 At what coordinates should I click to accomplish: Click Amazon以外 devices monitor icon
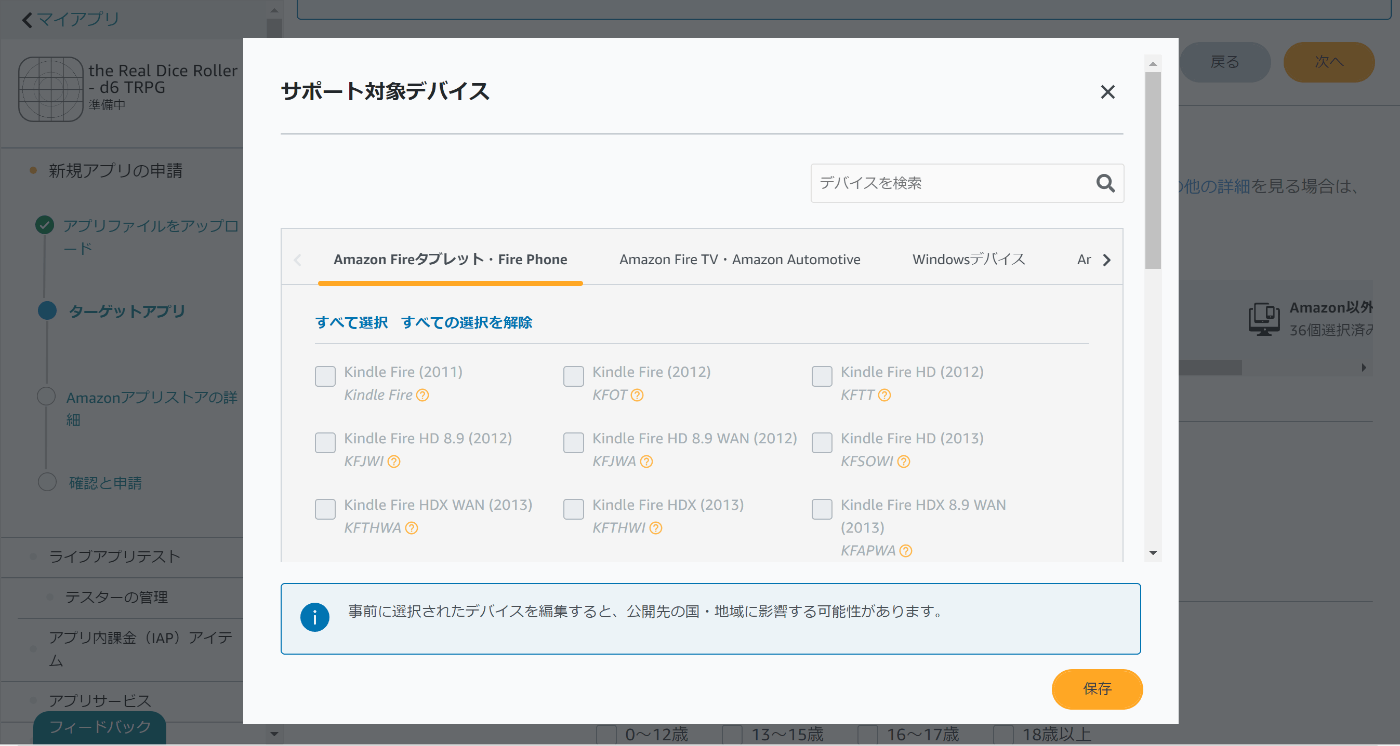1265,319
